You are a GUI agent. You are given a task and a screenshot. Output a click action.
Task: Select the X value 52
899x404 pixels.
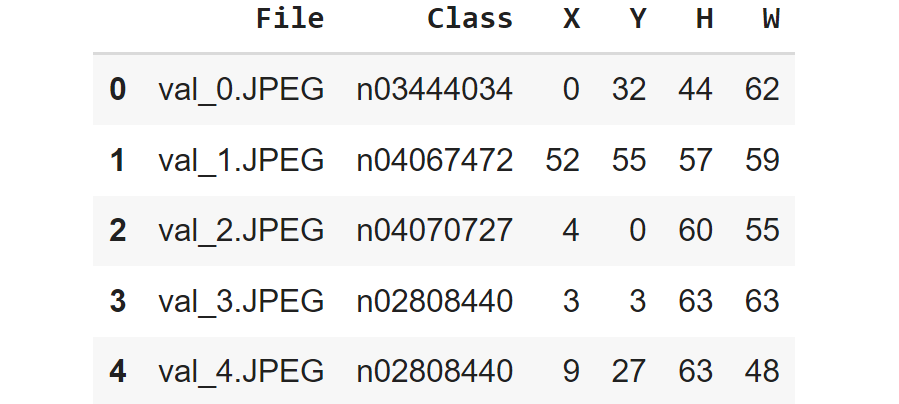pyautogui.click(x=562, y=160)
